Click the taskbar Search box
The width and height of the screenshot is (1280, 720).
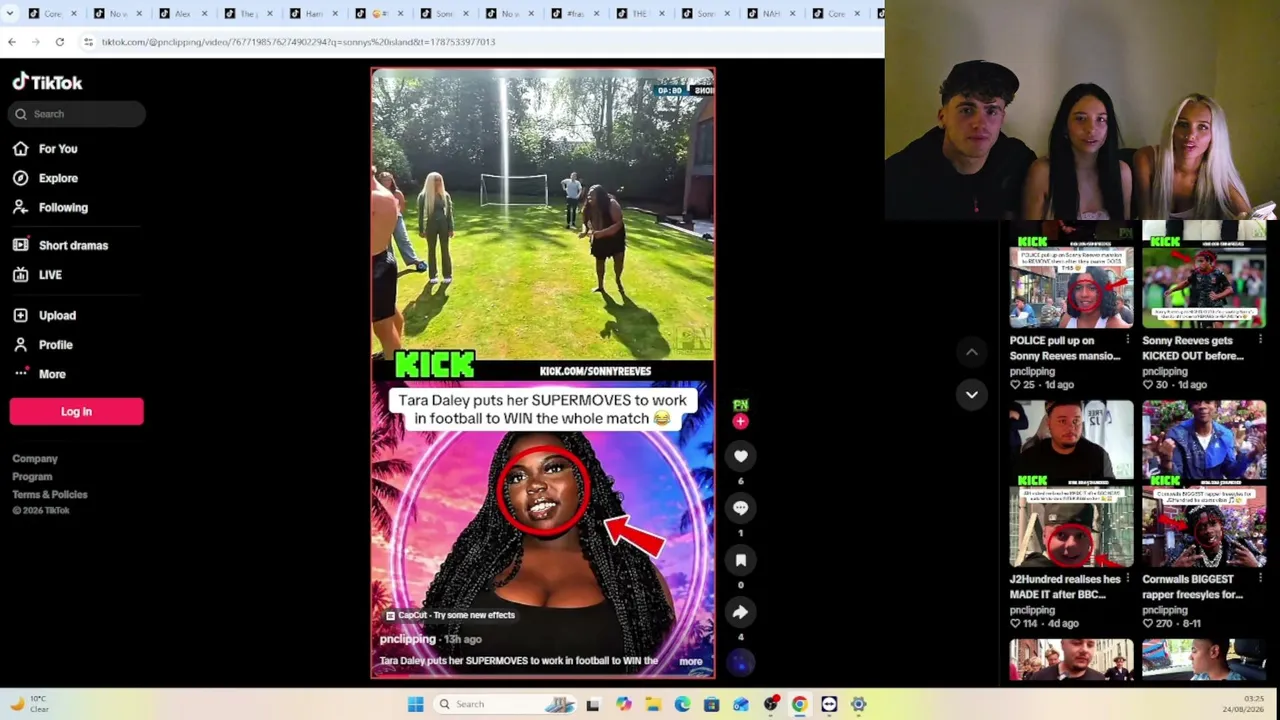coord(505,704)
